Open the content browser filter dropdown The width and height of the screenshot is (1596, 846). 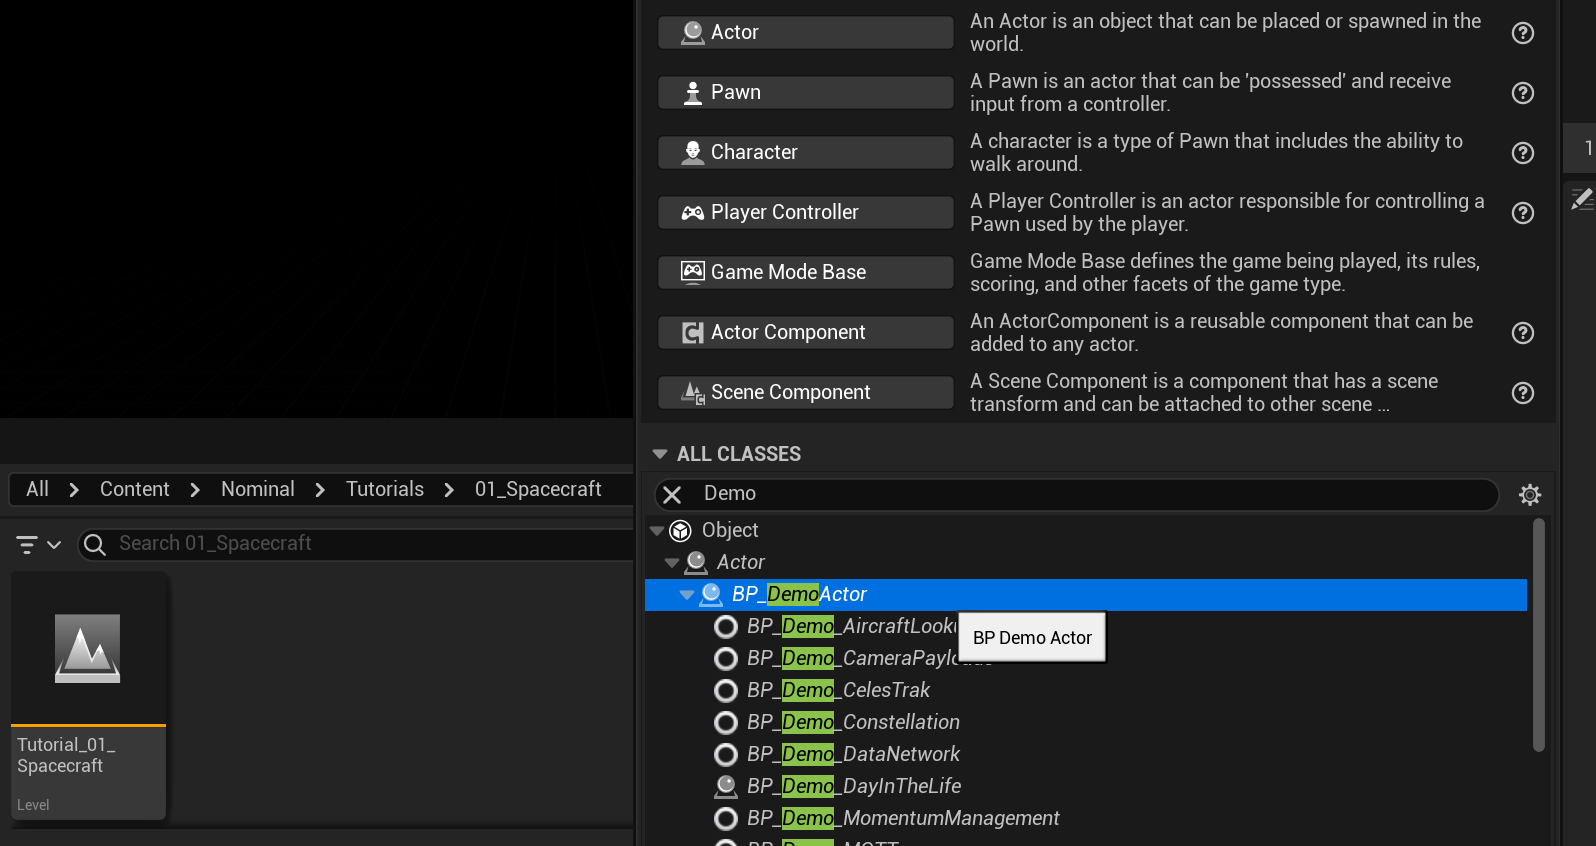tap(39, 545)
